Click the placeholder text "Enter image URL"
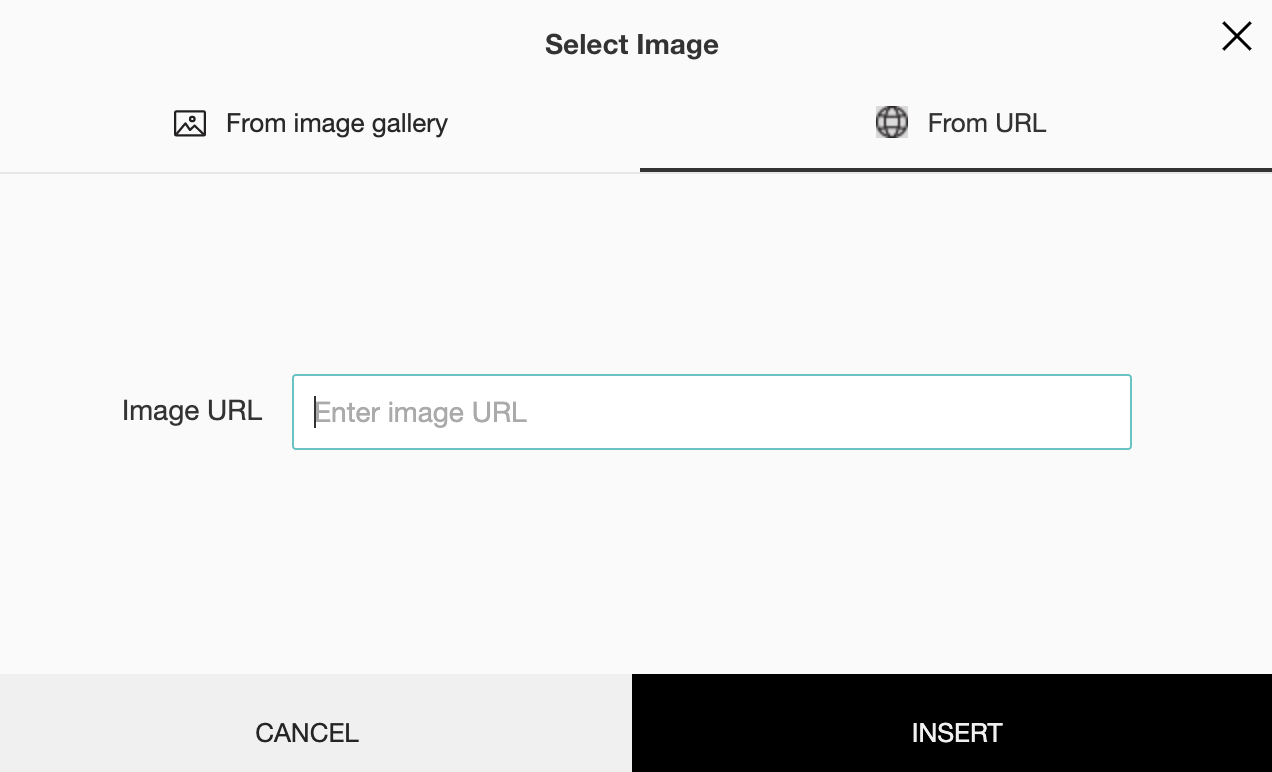 tap(421, 412)
